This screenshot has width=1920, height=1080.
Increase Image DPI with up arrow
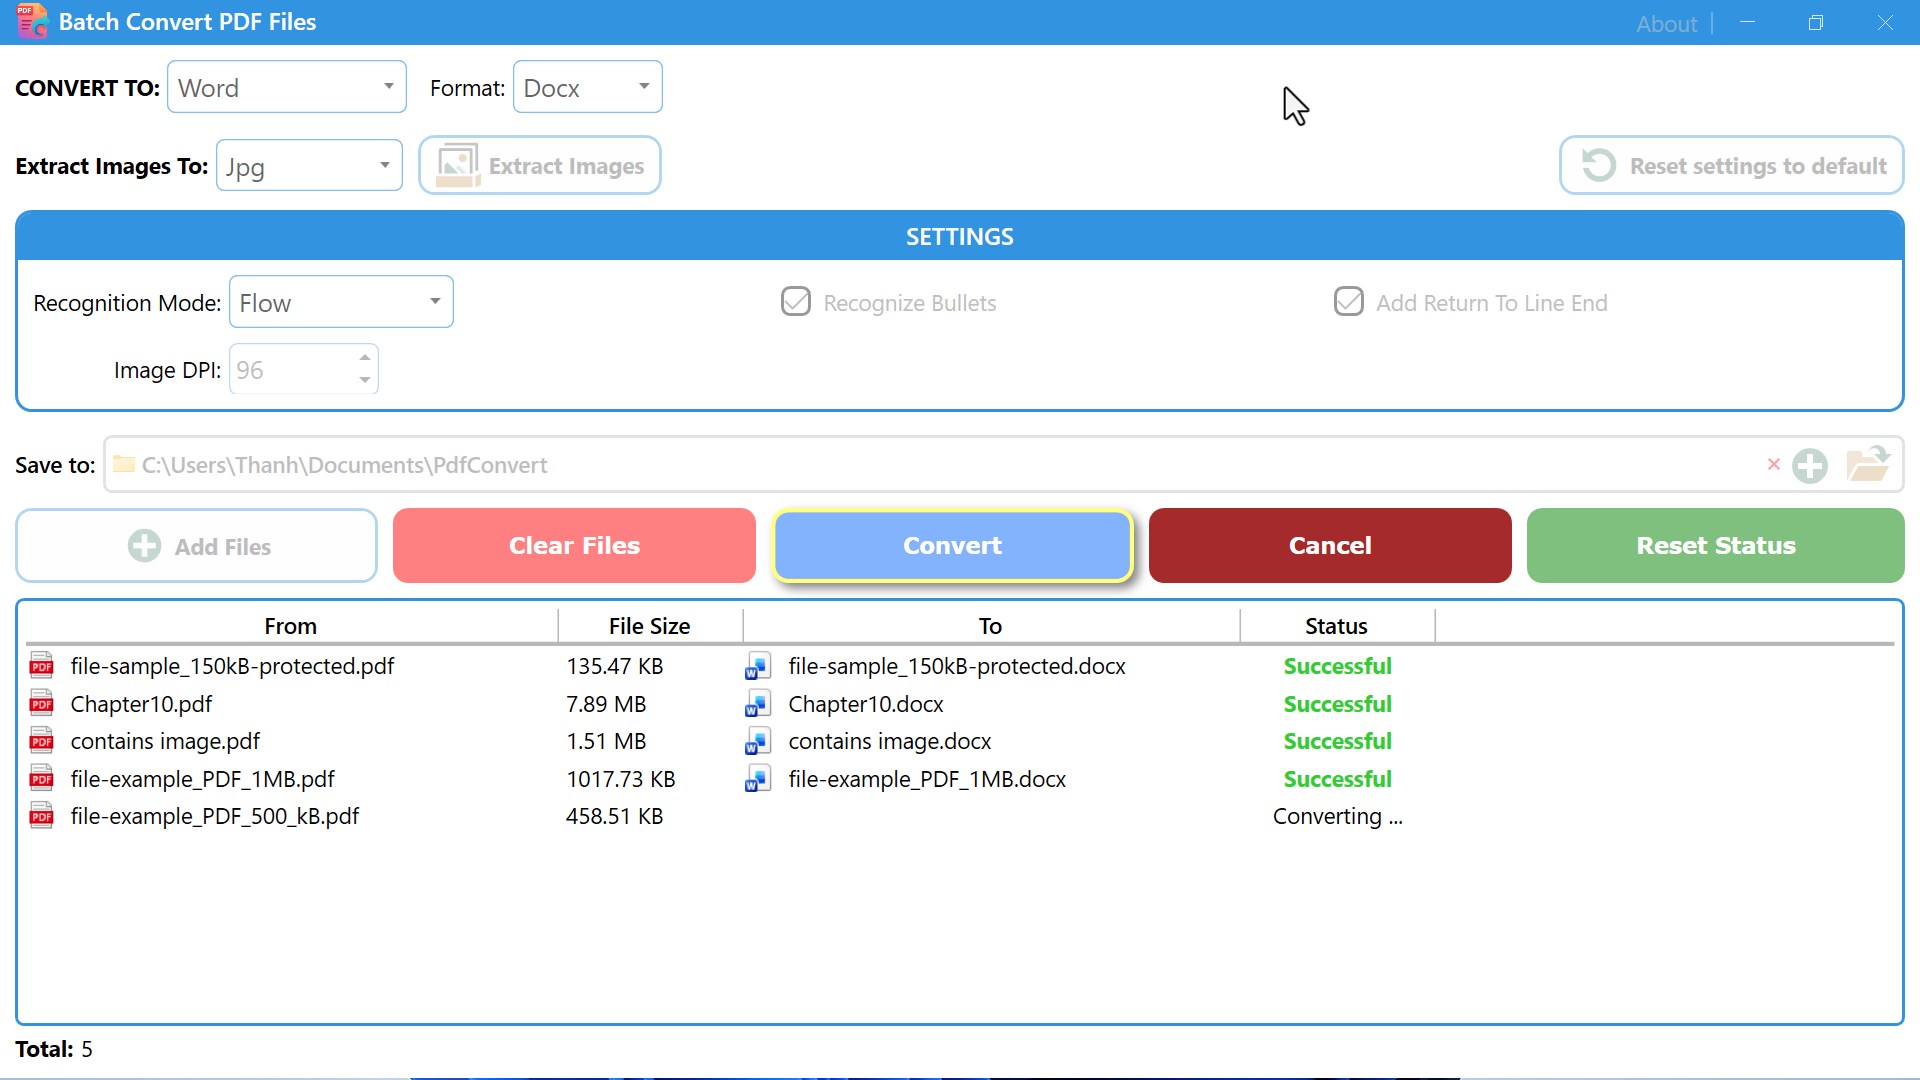click(x=365, y=358)
